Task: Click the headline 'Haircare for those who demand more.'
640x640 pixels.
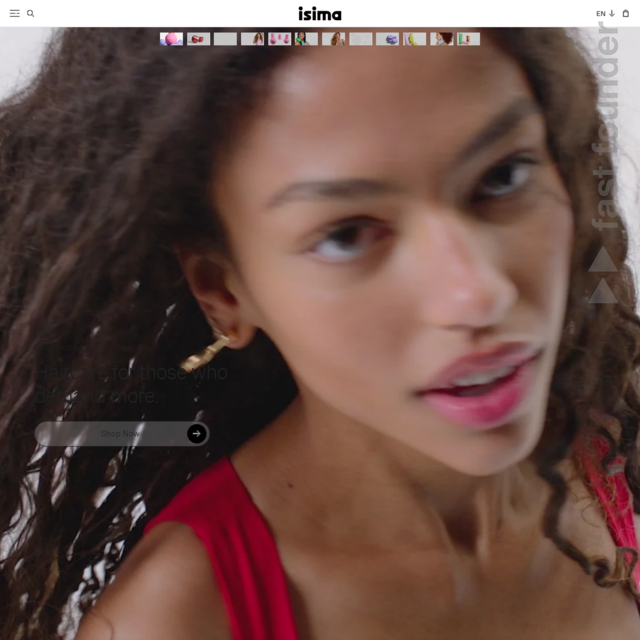Action: click(x=131, y=384)
